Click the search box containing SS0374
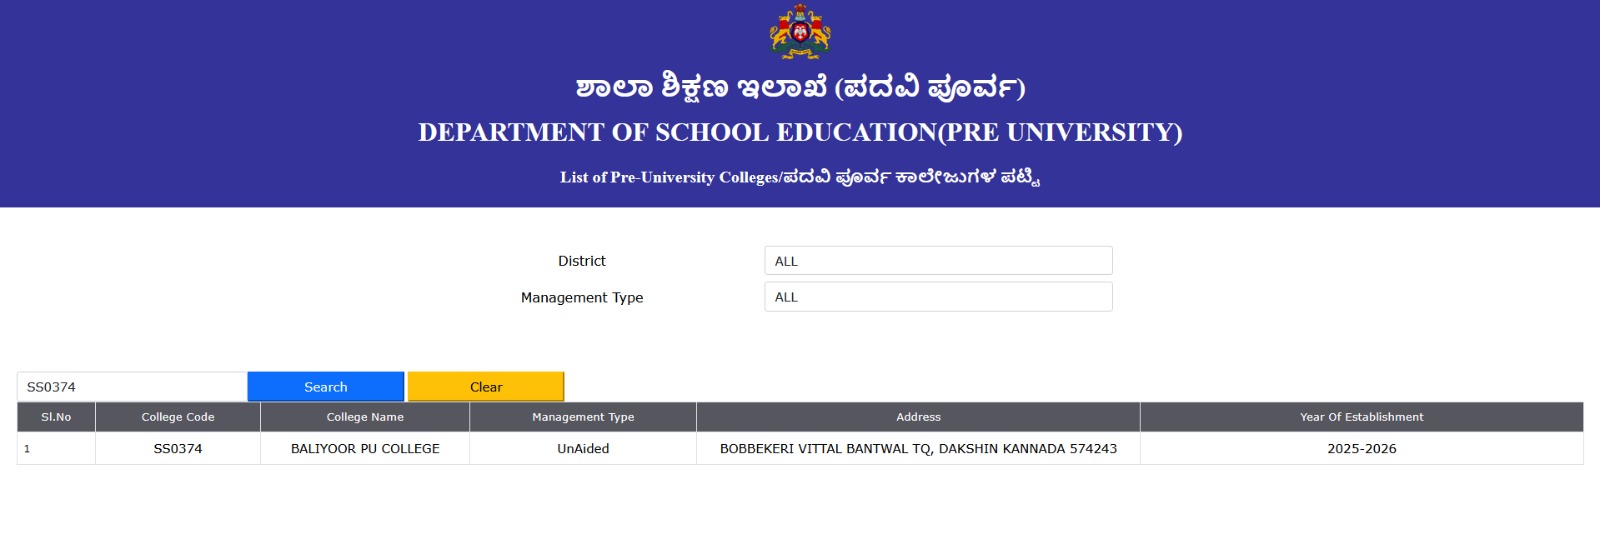This screenshot has width=1600, height=554. click(132, 387)
